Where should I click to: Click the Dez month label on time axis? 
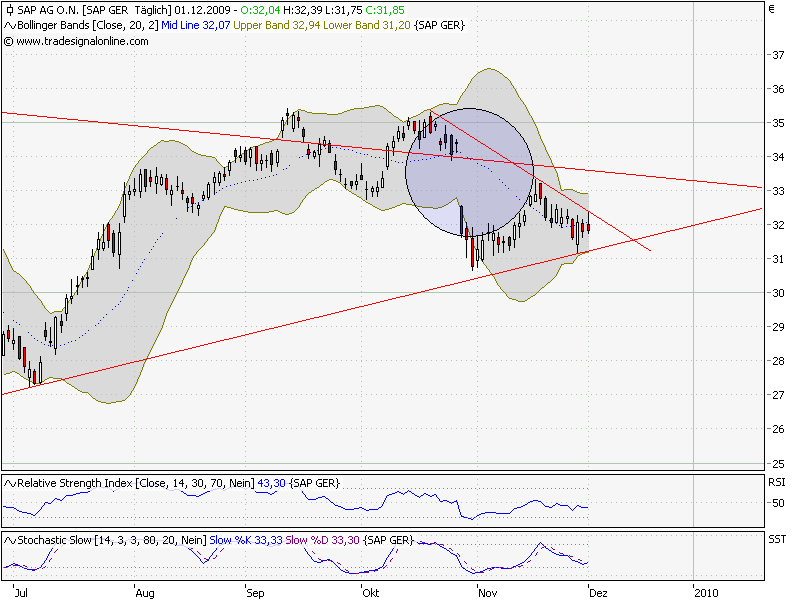point(599,592)
